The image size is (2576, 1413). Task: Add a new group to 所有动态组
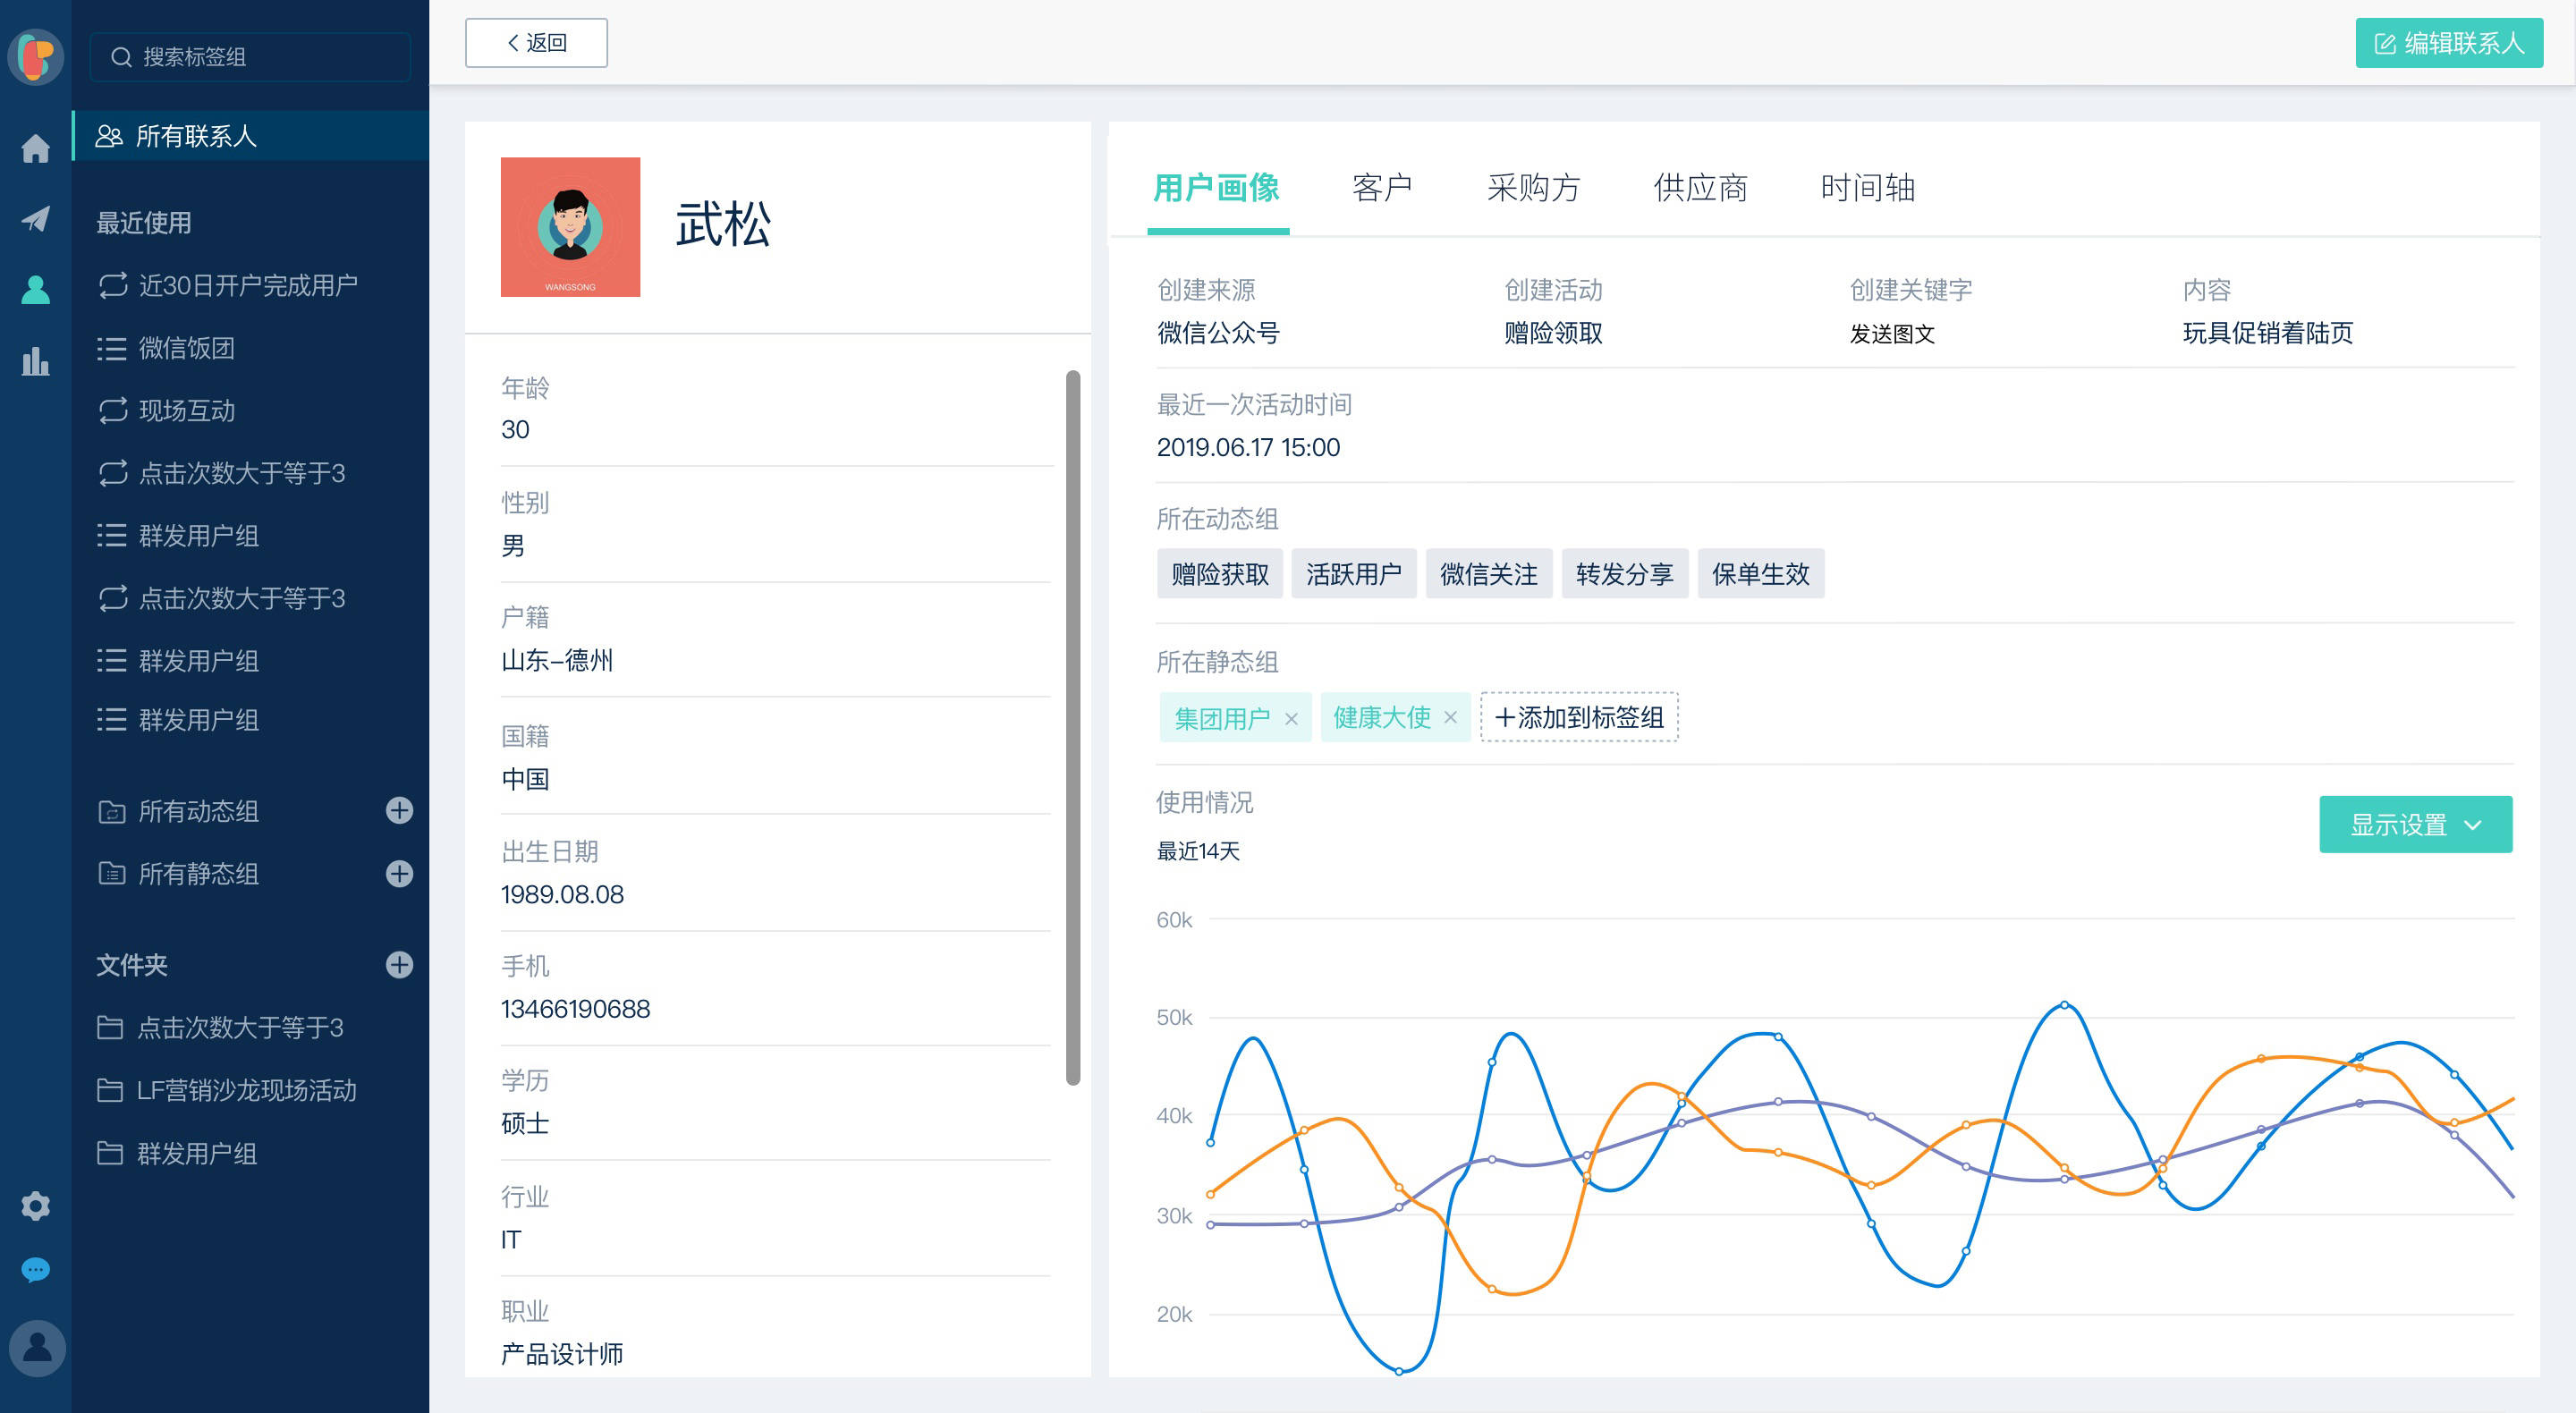click(x=399, y=810)
